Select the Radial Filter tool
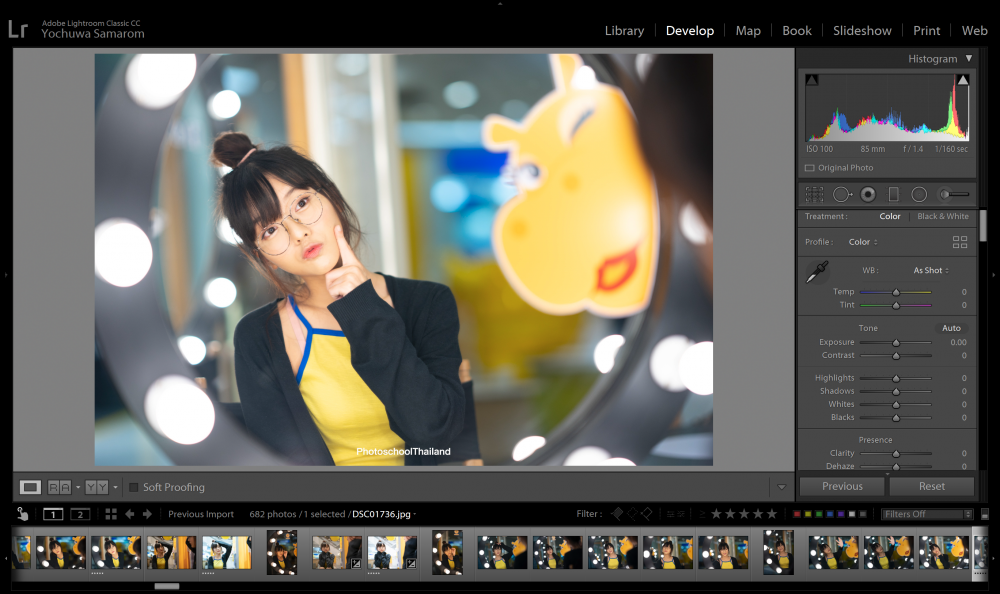The height and width of the screenshot is (594, 1000). 919,194
